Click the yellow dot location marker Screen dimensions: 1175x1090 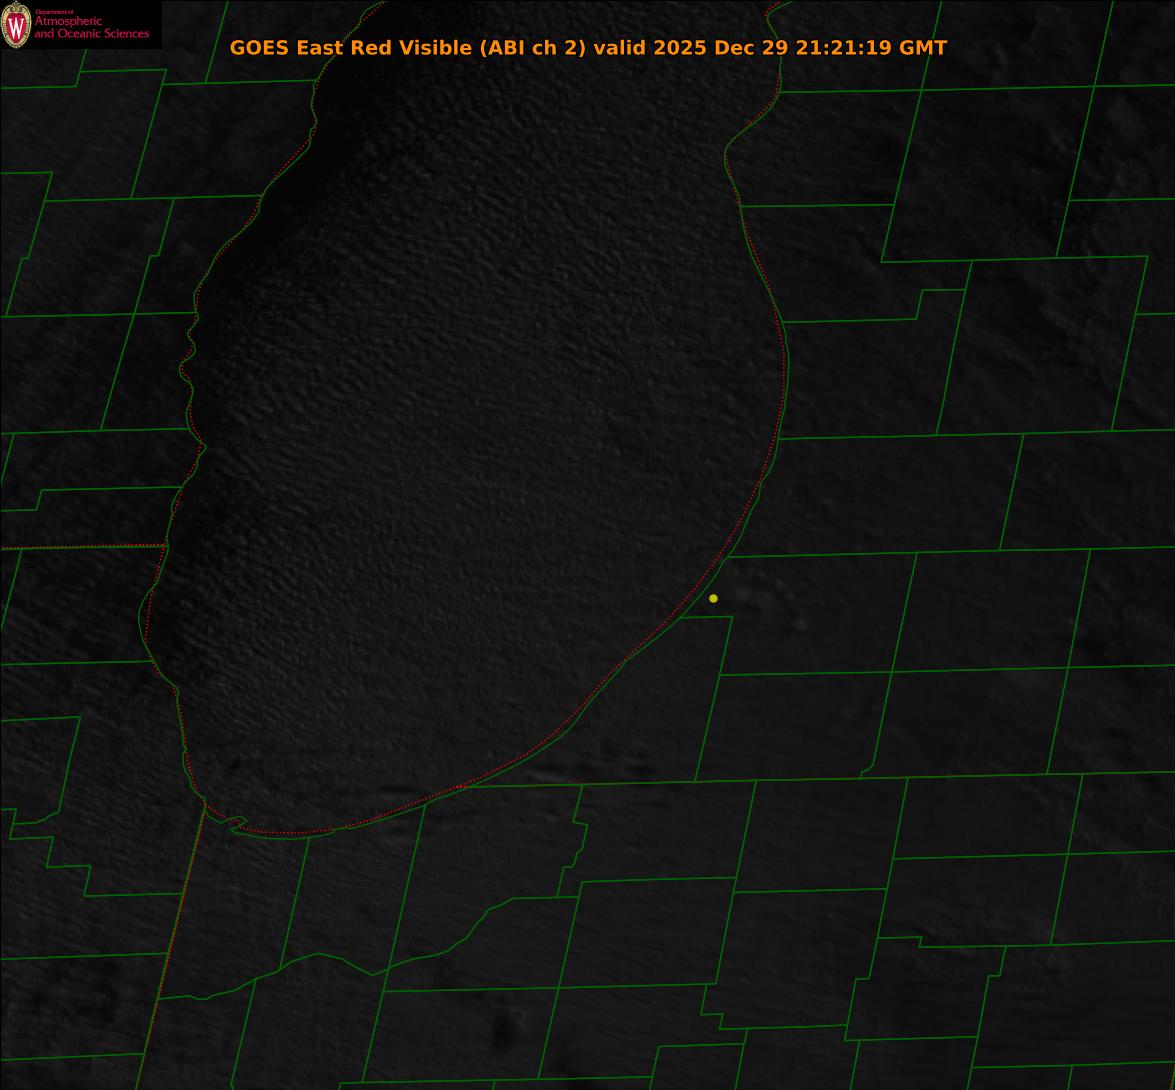pyautogui.click(x=713, y=598)
